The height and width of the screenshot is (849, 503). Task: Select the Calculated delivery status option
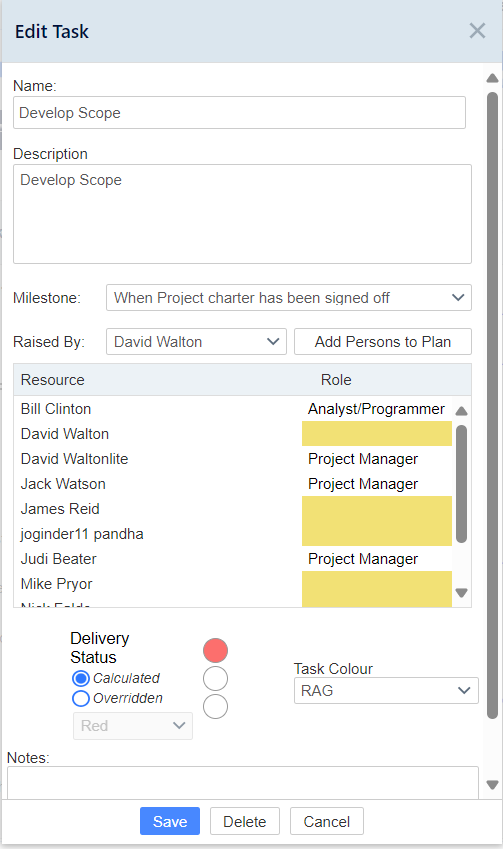point(81,678)
